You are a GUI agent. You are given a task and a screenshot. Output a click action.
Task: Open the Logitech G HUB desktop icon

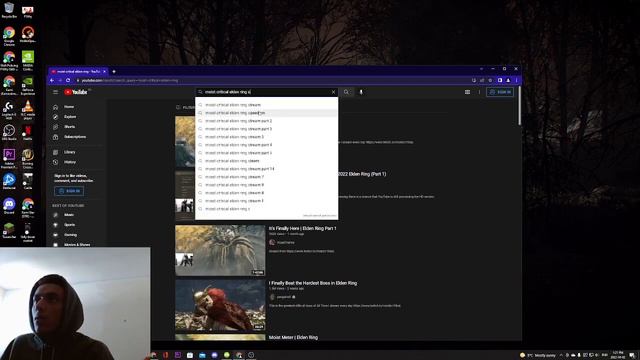point(9,109)
